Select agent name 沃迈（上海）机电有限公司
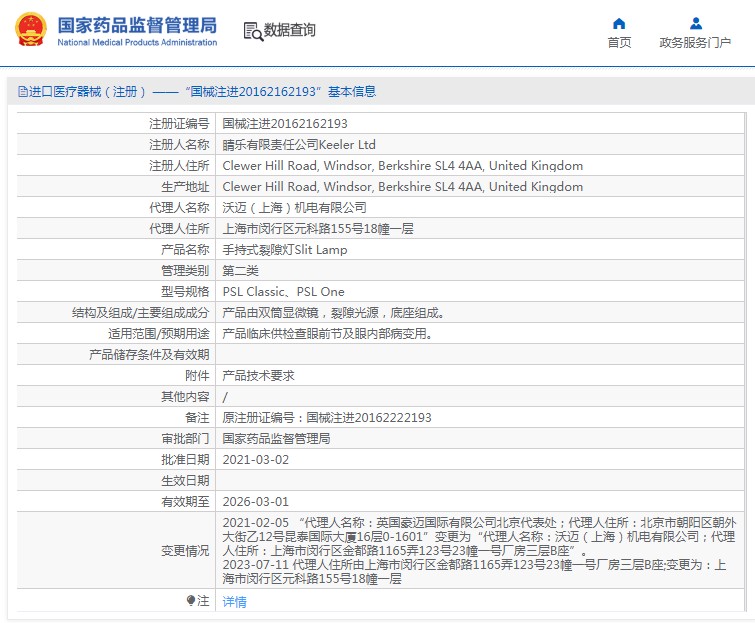The width and height of the screenshot is (755, 623). point(294,208)
